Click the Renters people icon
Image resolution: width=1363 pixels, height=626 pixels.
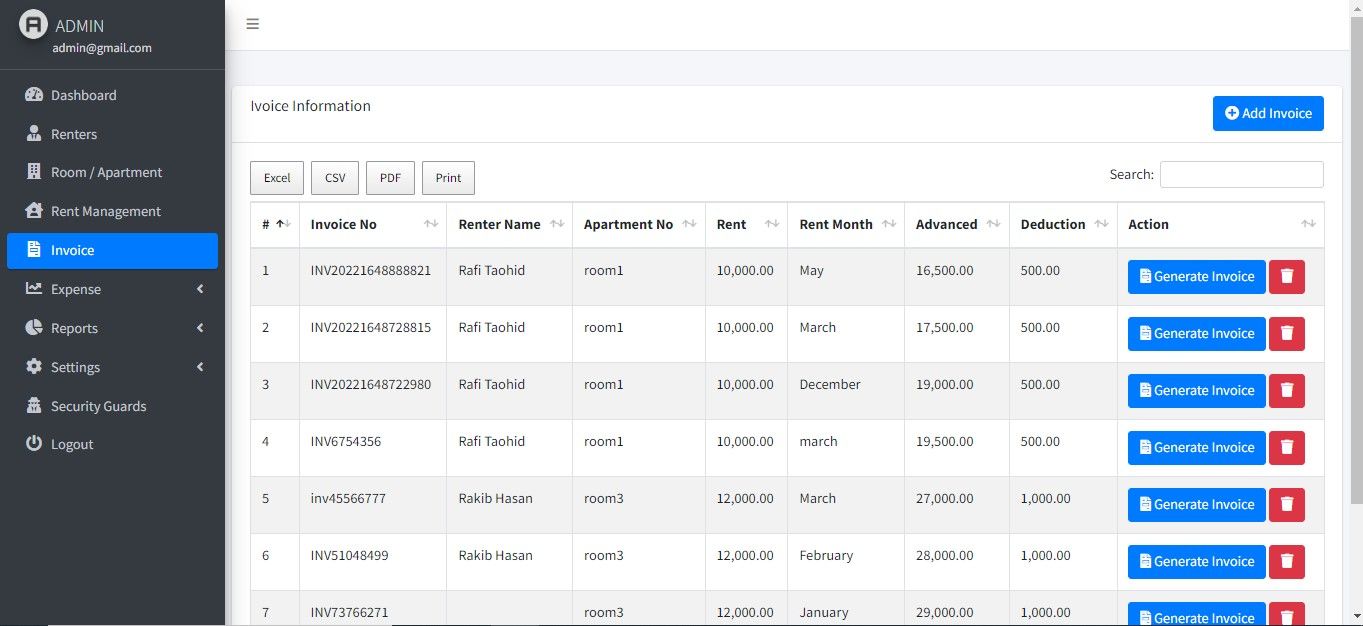(x=34, y=134)
